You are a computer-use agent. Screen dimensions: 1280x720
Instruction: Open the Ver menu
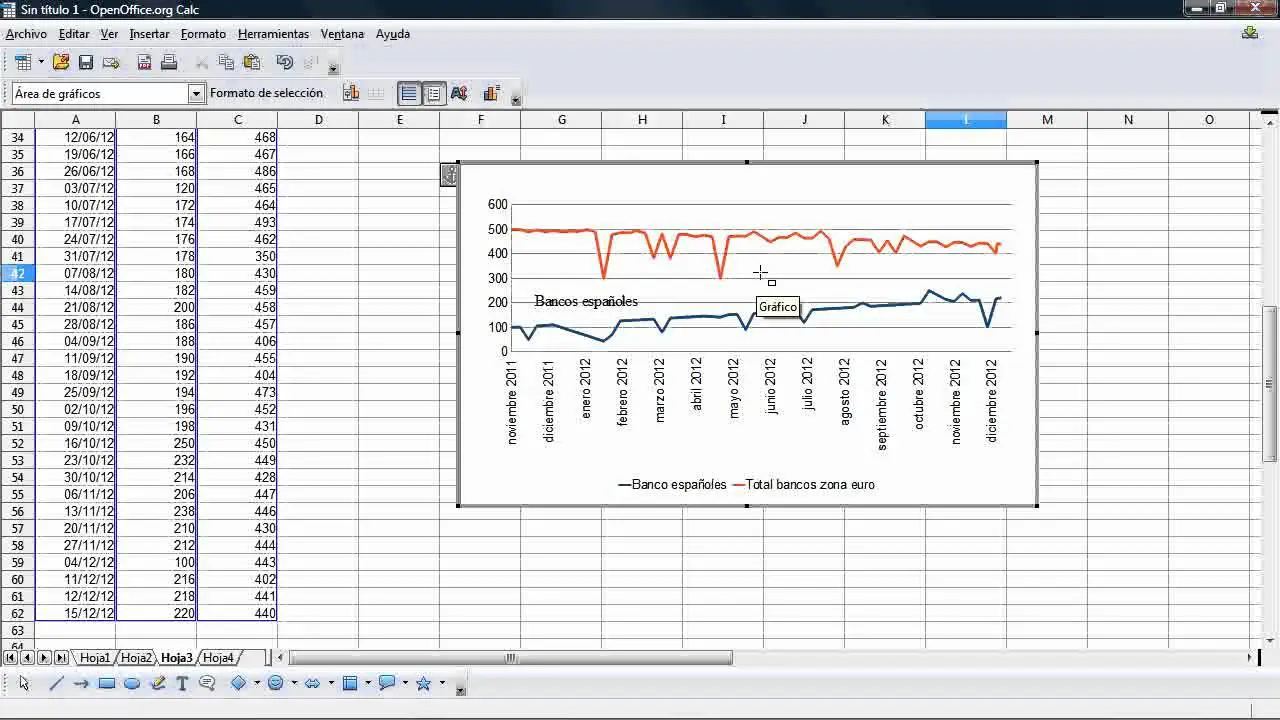point(109,34)
